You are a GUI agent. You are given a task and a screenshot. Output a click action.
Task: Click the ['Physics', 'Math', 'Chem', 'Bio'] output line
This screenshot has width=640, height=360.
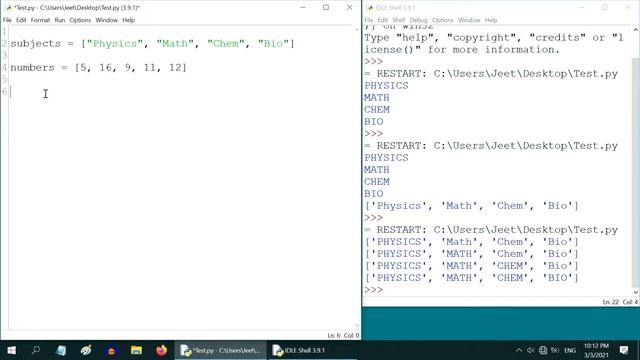click(471, 206)
